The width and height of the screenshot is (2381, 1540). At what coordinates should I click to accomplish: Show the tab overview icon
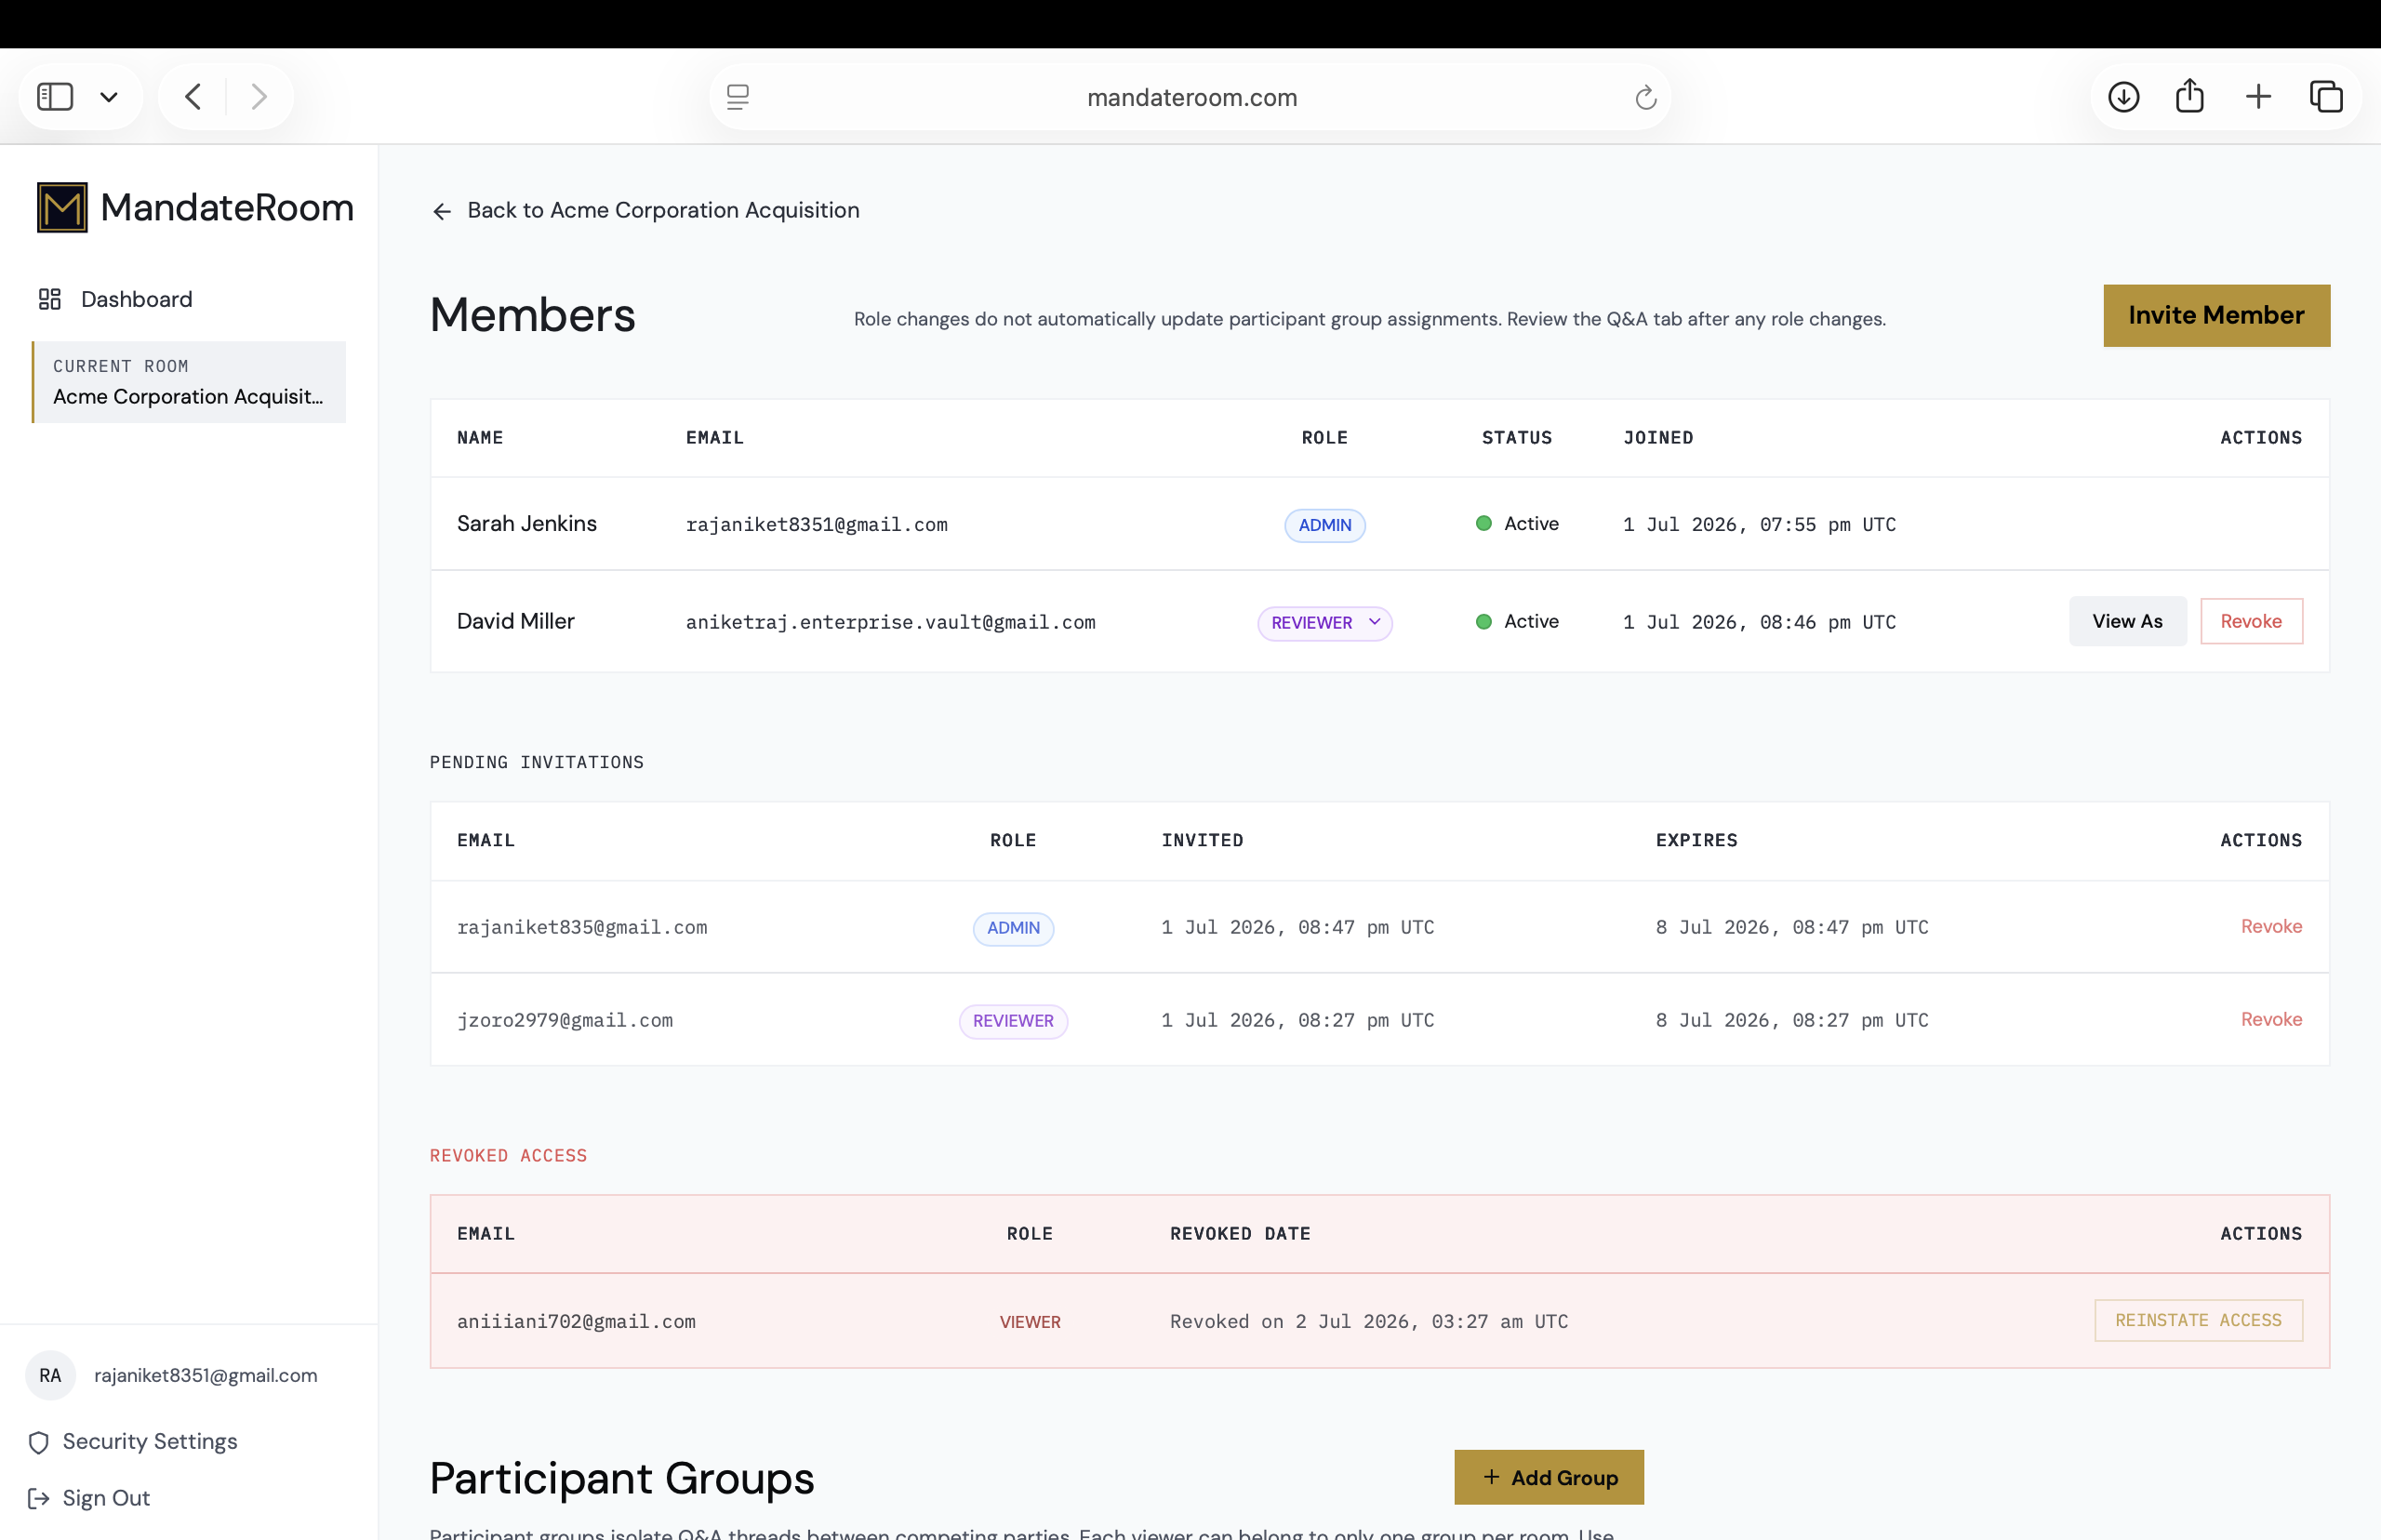[2326, 97]
